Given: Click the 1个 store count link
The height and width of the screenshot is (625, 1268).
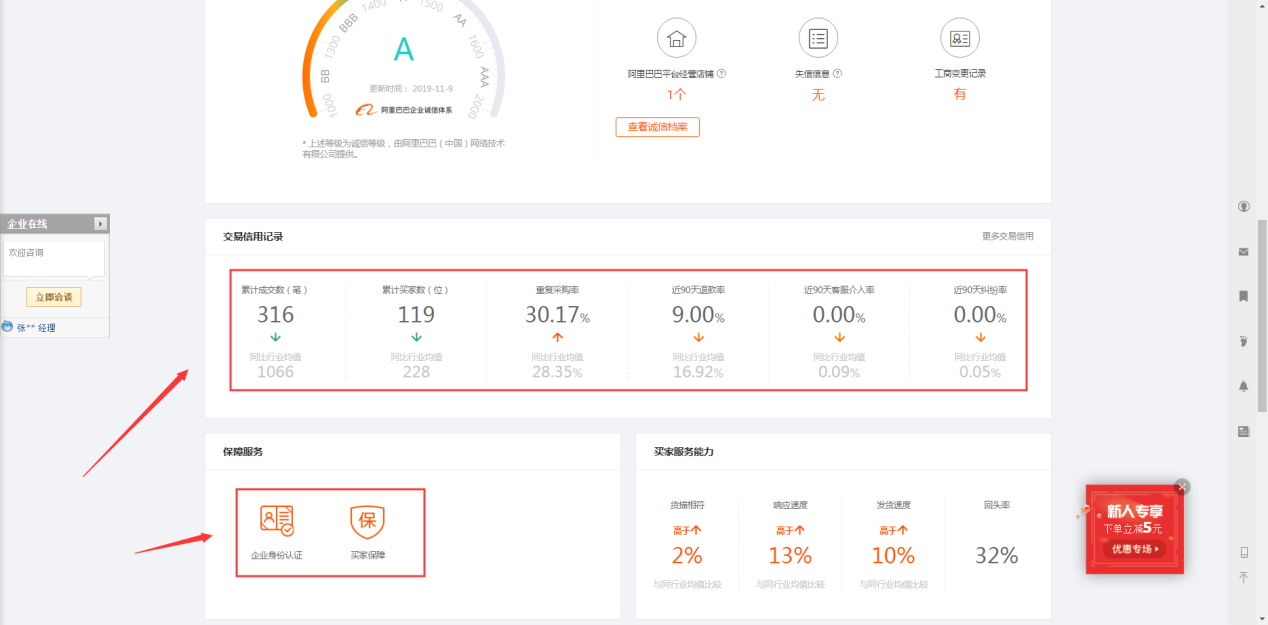Looking at the screenshot, I should point(677,95).
